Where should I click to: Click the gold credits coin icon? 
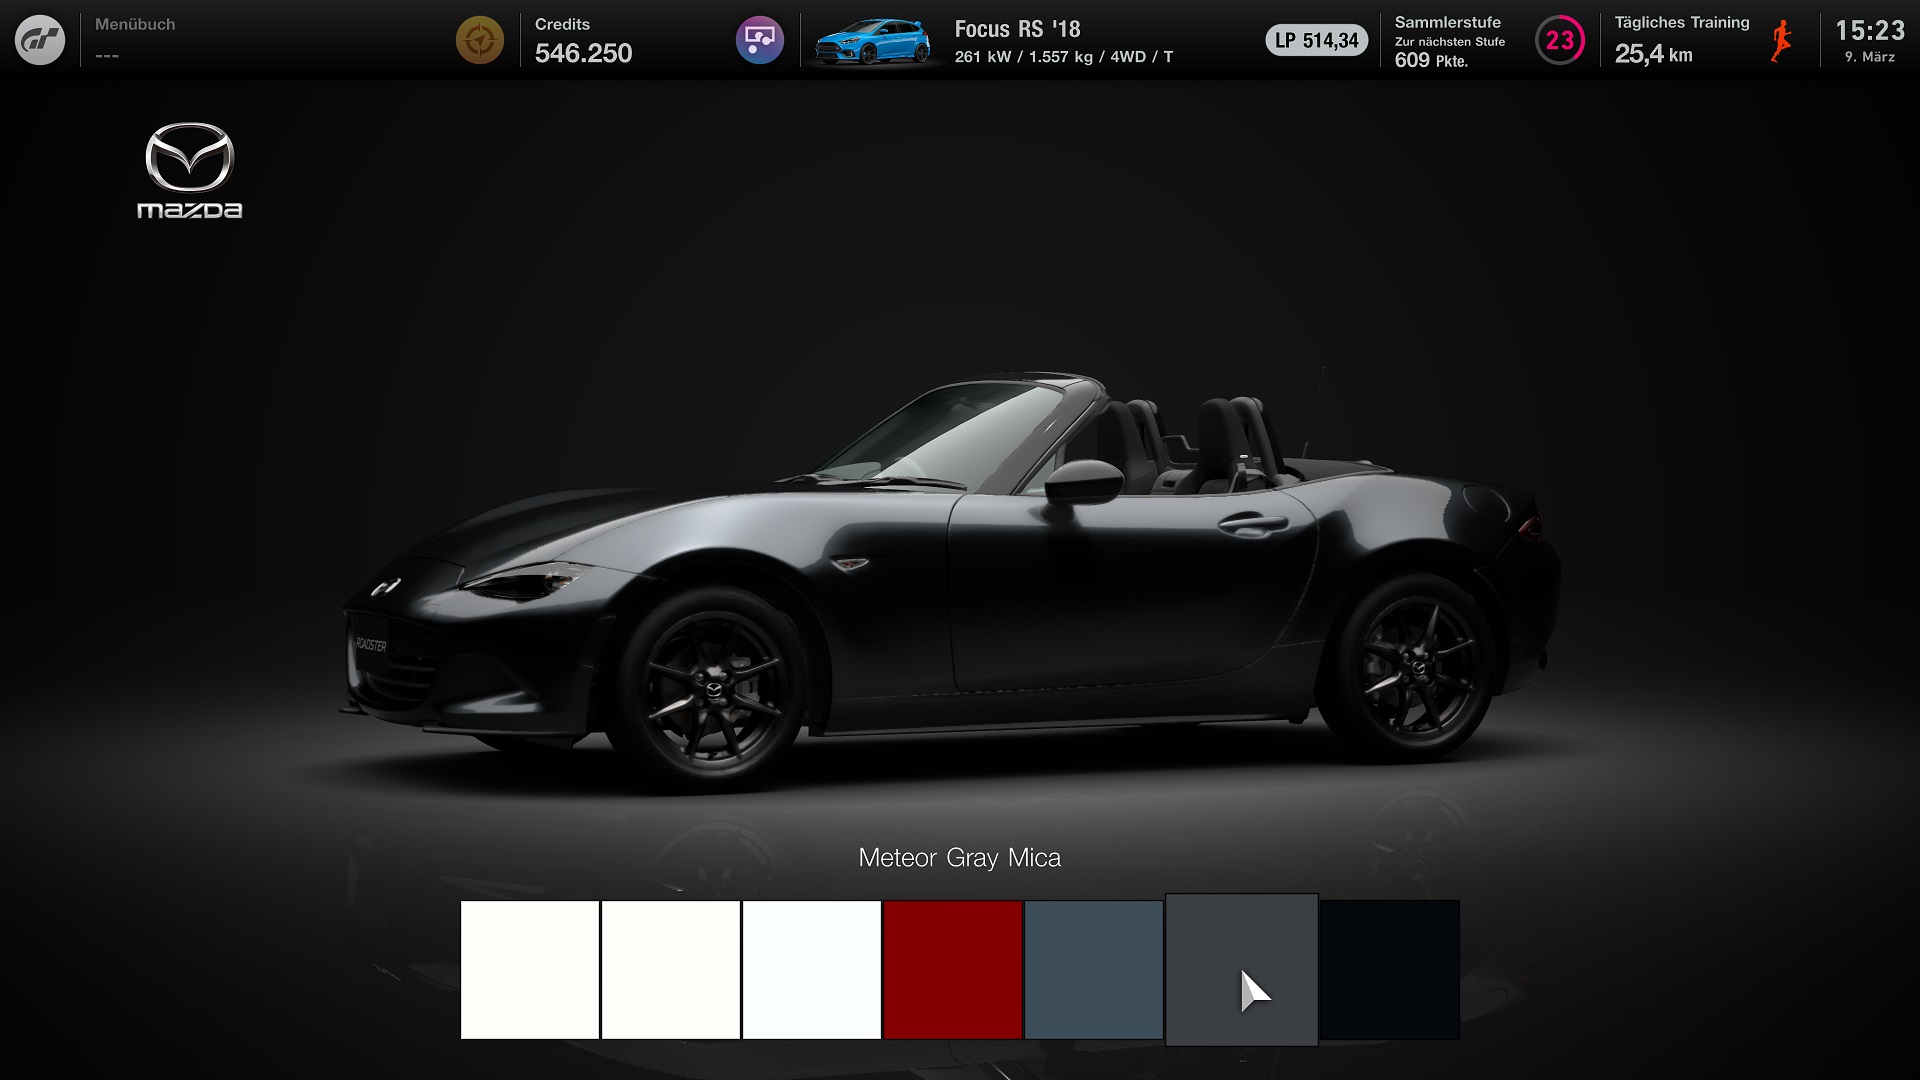pyautogui.click(x=479, y=40)
